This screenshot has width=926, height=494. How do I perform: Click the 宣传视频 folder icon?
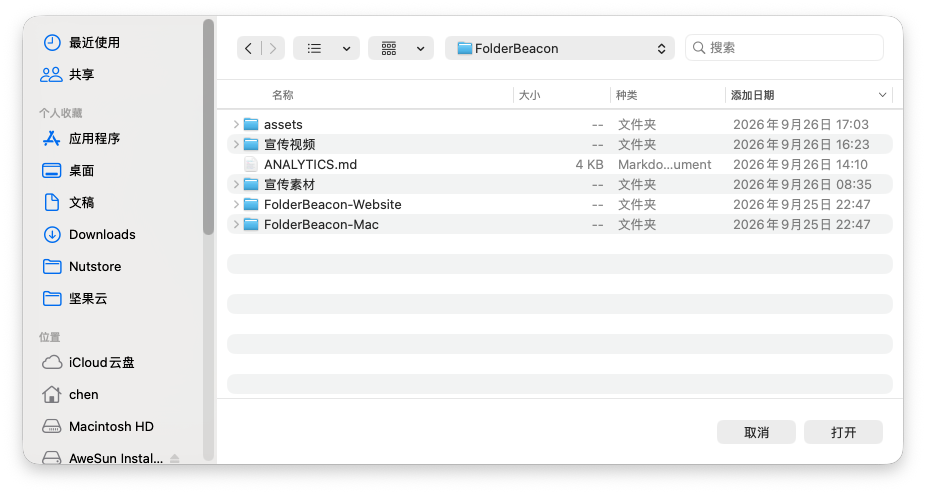pyautogui.click(x=251, y=144)
